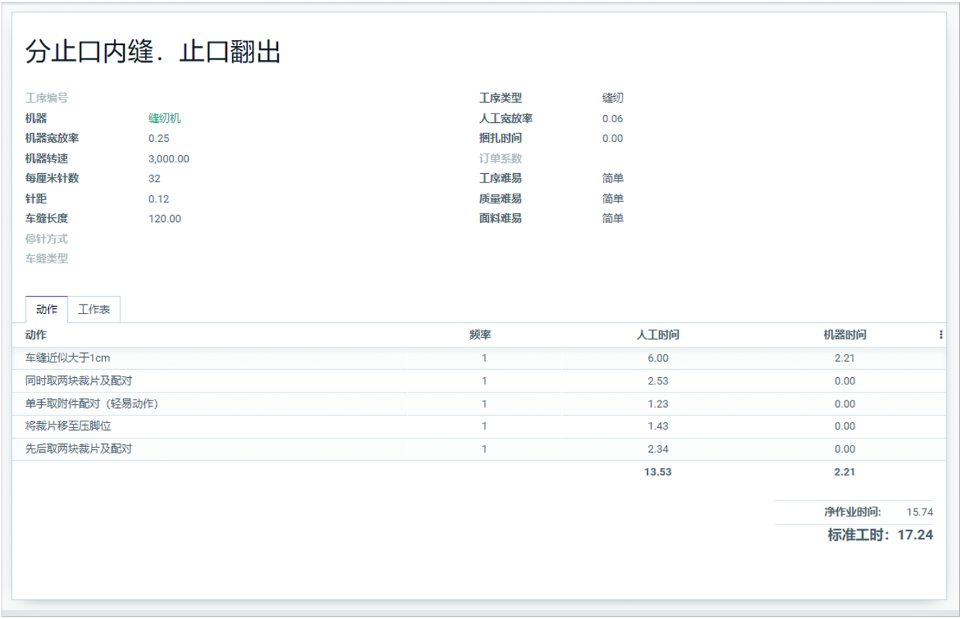
Task: Open the column options kebab menu
Action: point(940,335)
